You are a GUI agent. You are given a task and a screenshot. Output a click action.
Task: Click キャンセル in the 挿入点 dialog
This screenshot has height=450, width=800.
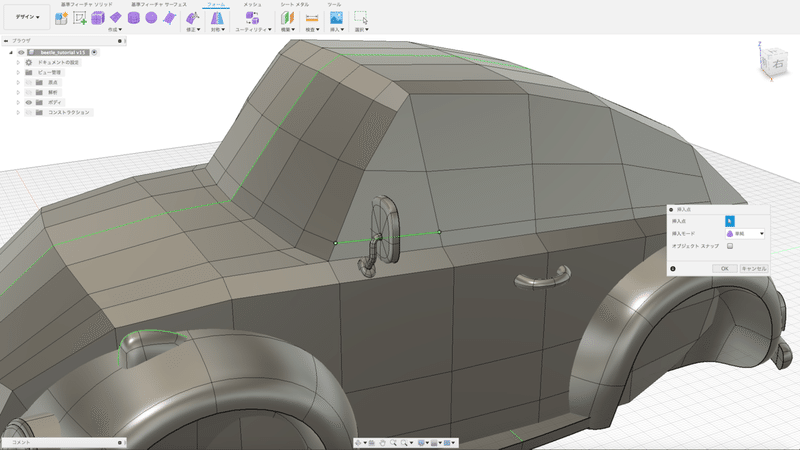(x=753, y=268)
